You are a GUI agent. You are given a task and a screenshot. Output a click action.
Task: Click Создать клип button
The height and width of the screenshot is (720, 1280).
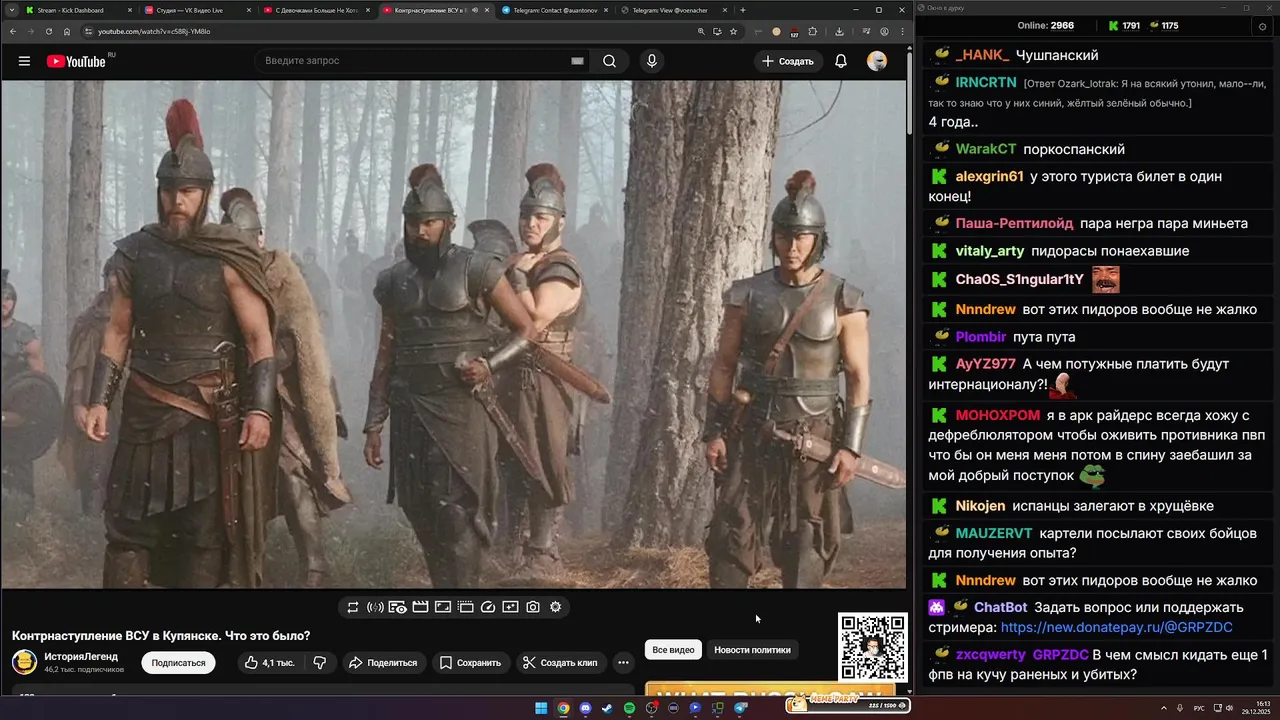coord(561,663)
